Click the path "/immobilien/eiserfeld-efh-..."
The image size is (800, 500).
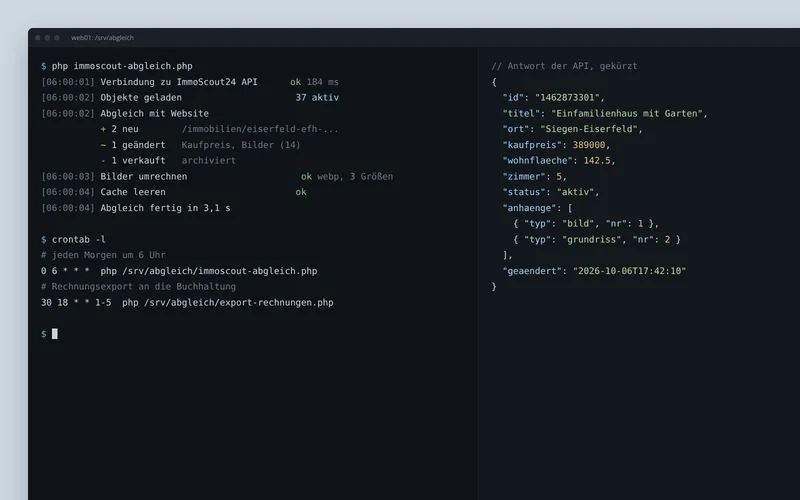tap(260, 130)
